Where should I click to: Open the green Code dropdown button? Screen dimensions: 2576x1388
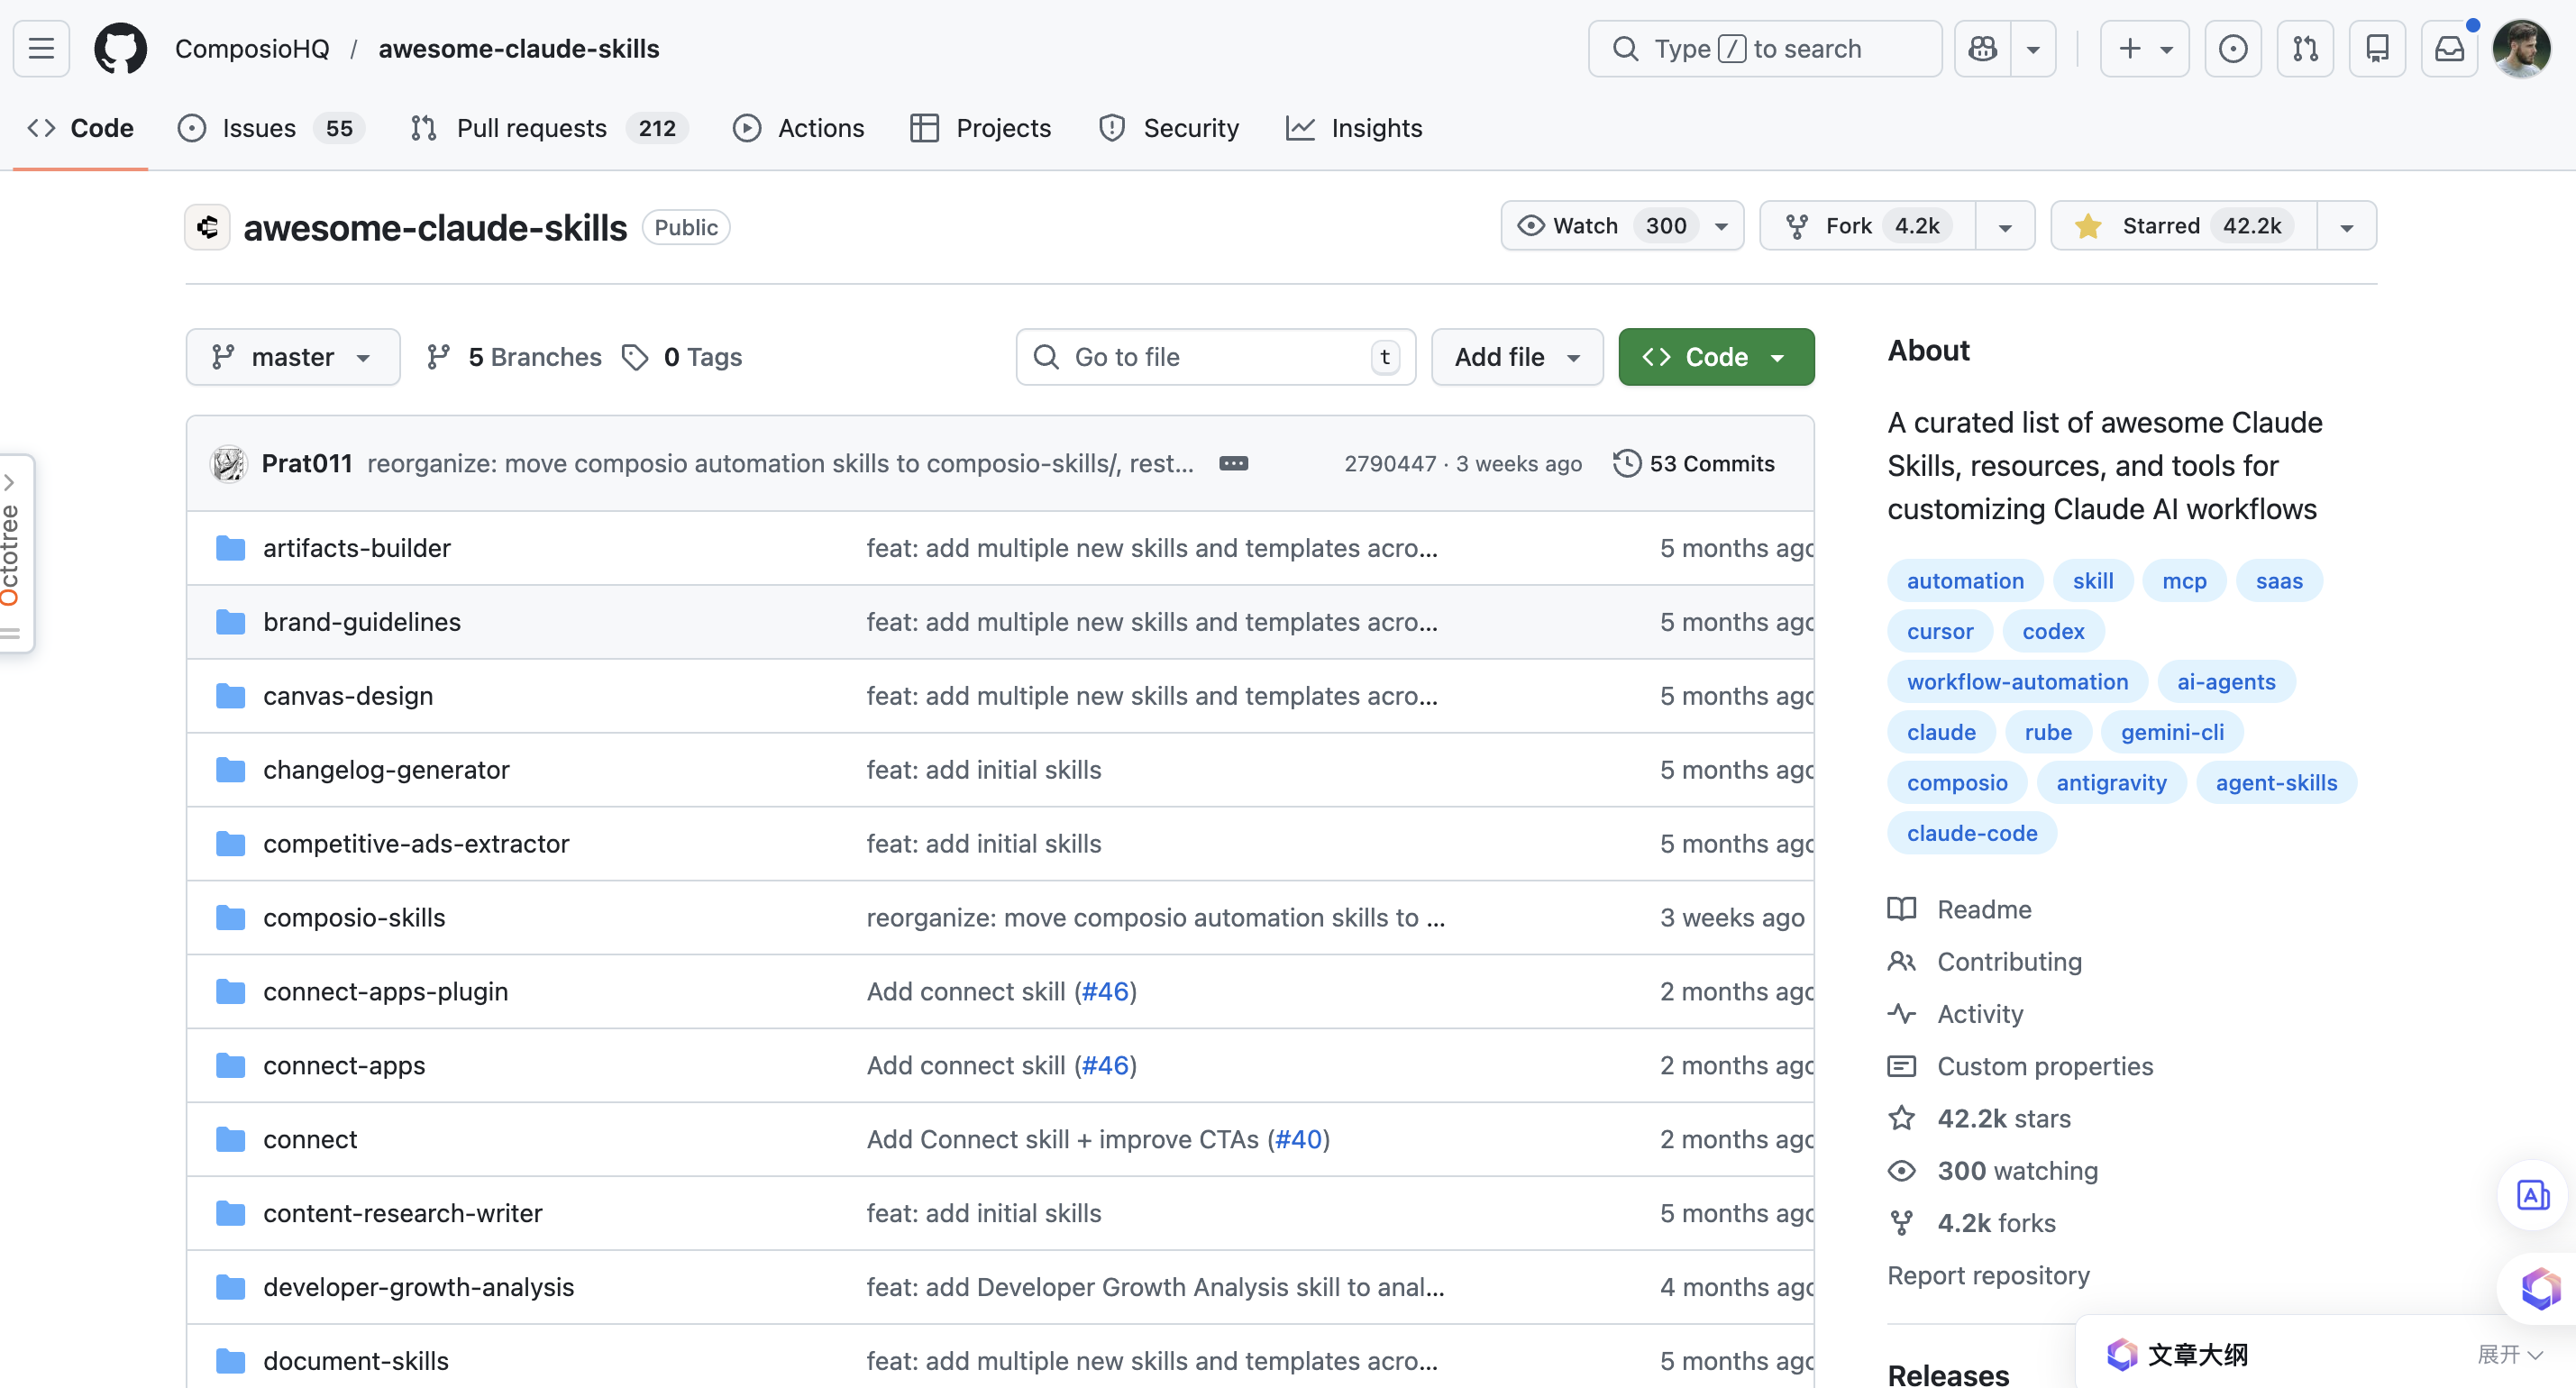click(1716, 357)
